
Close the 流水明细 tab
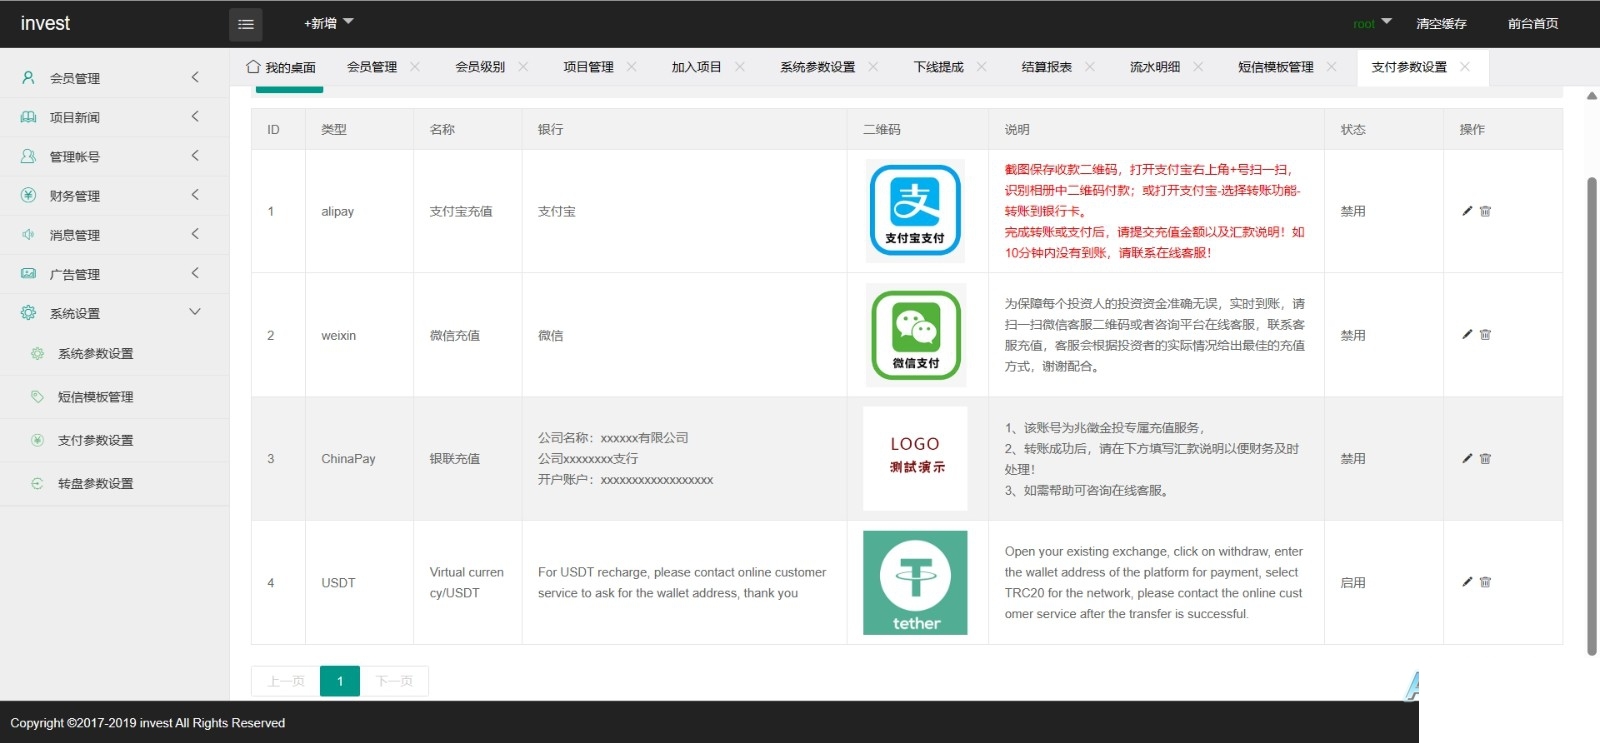(1198, 67)
